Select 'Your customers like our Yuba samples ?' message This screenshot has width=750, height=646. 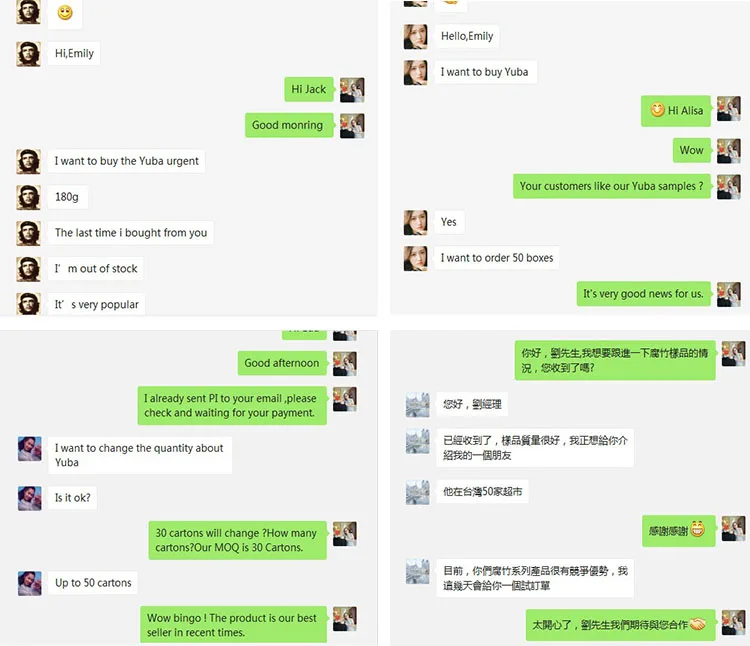tap(612, 186)
